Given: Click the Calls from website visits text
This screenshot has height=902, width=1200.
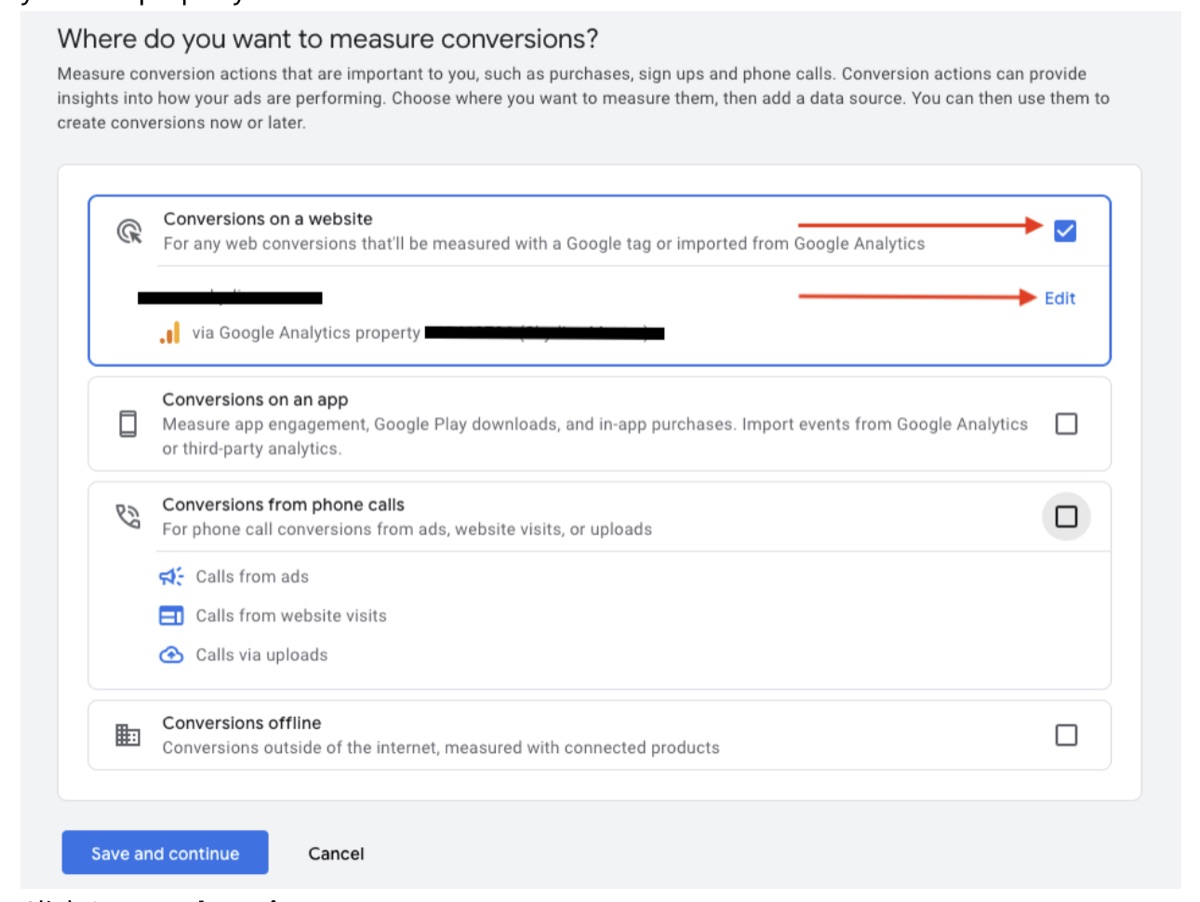Looking at the screenshot, I should click(291, 616).
